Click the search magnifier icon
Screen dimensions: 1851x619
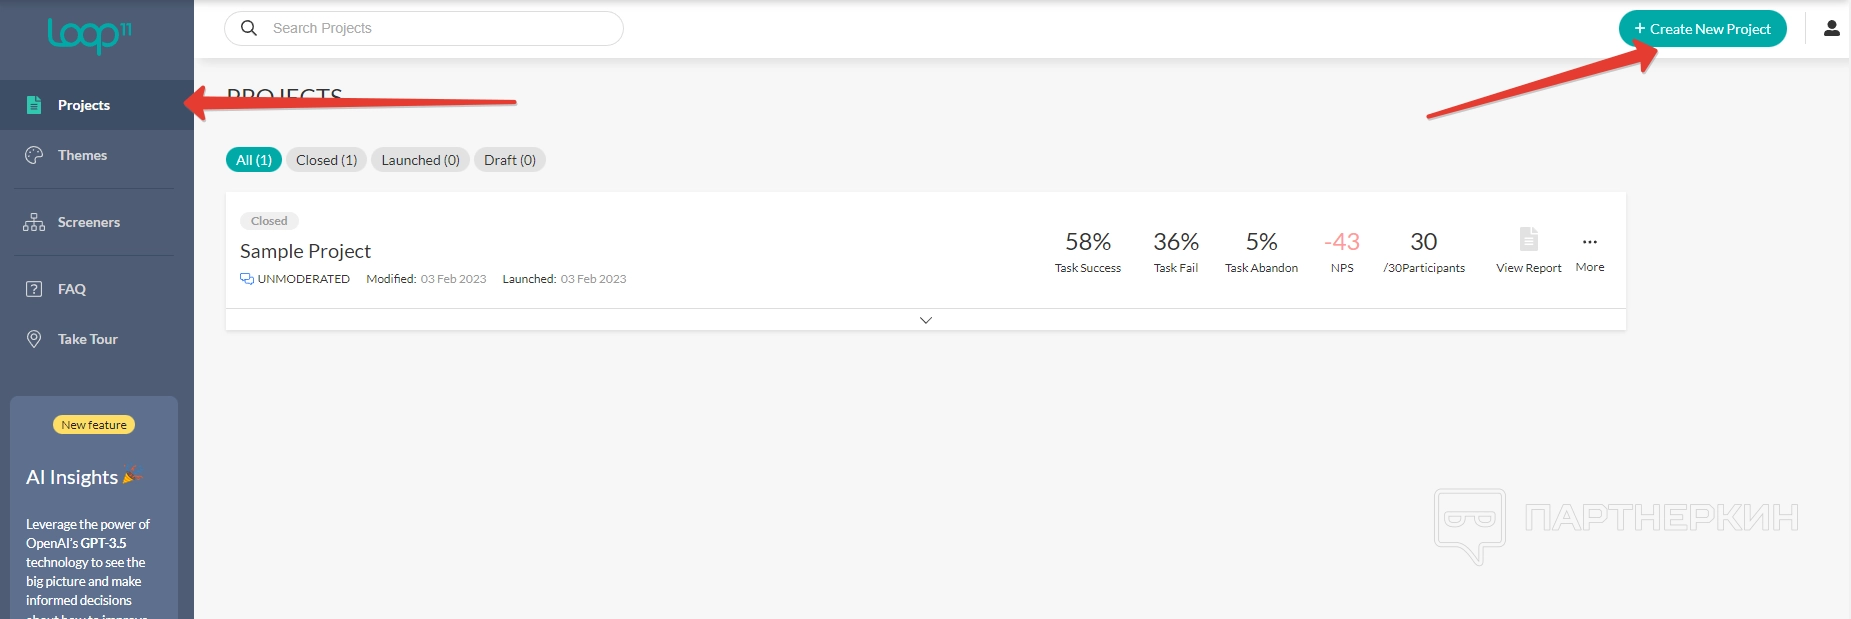249,28
